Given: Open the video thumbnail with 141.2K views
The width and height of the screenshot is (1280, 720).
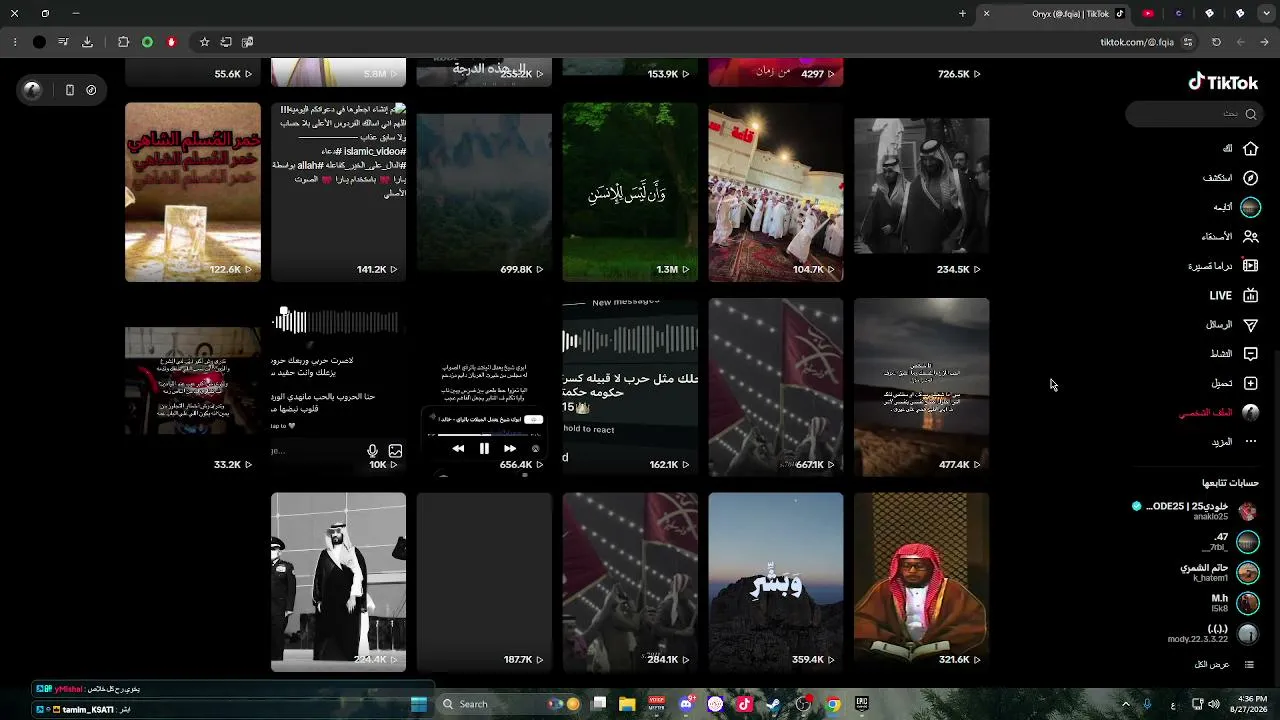Looking at the screenshot, I should pos(339,192).
